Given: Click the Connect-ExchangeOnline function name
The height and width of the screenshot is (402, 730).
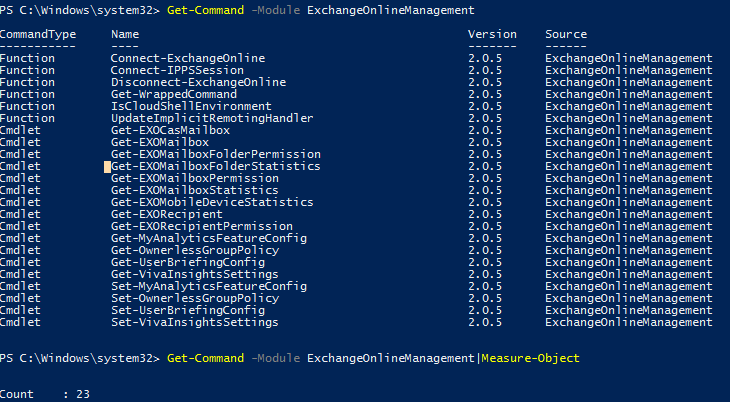Looking at the screenshot, I should point(188,58).
